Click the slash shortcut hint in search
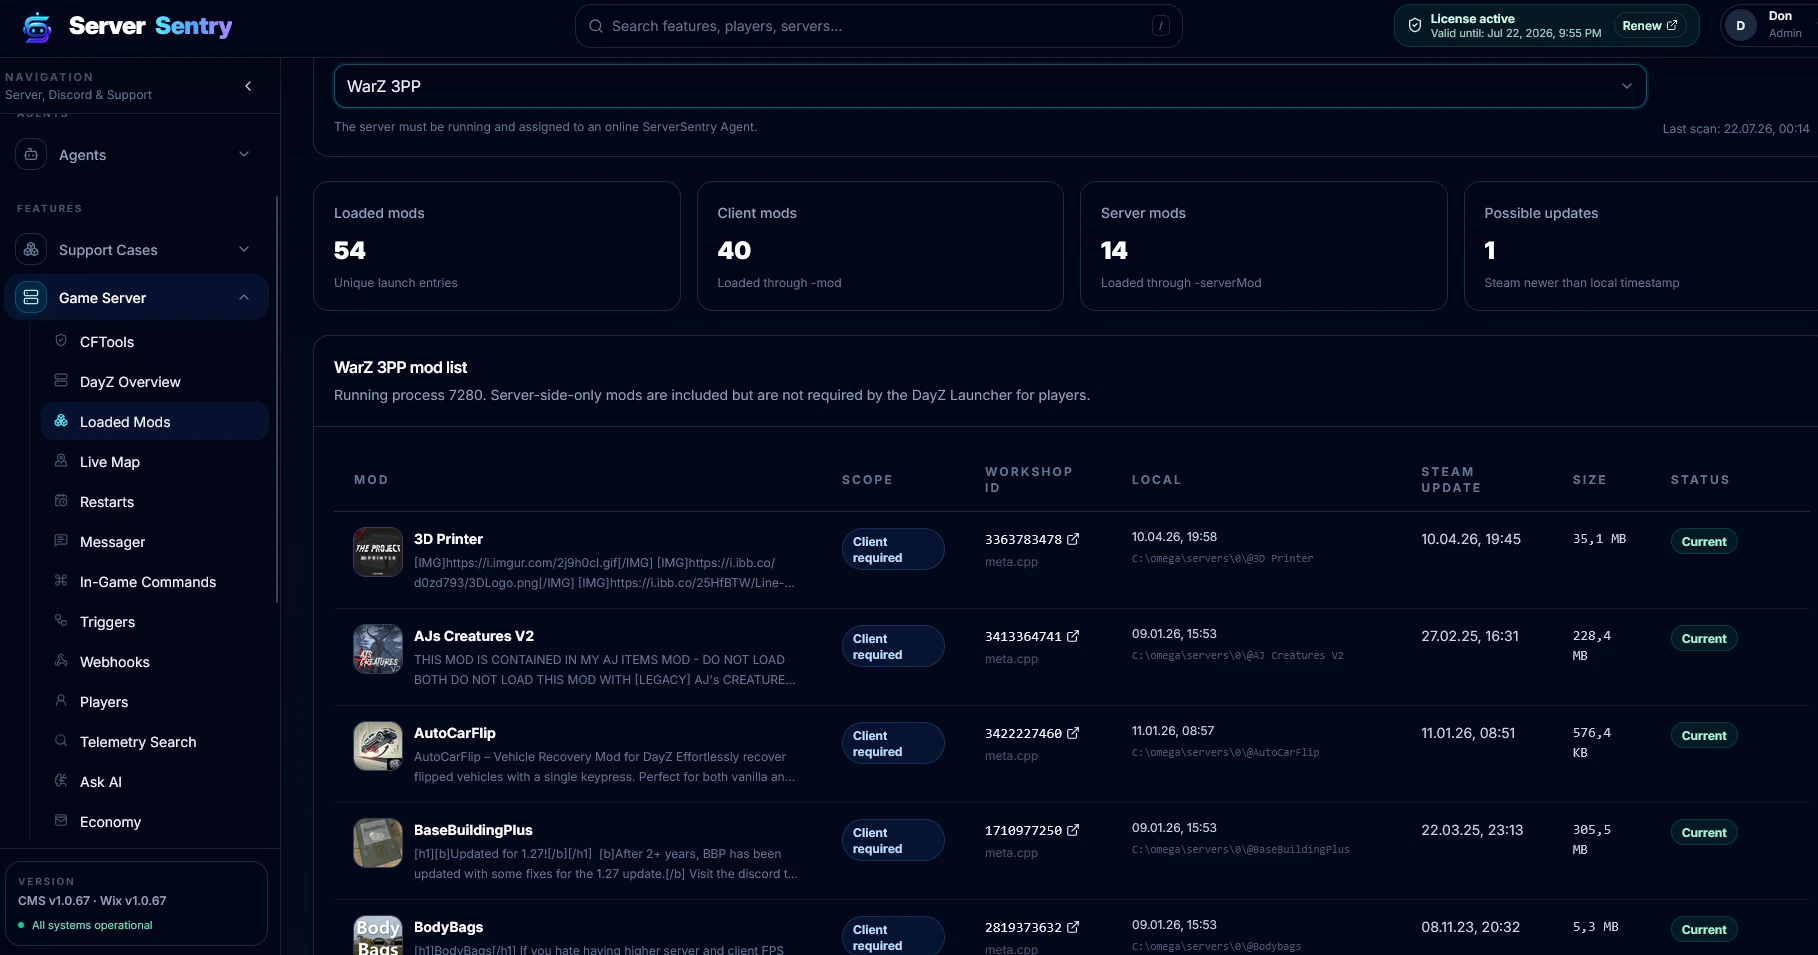 [x=1161, y=26]
